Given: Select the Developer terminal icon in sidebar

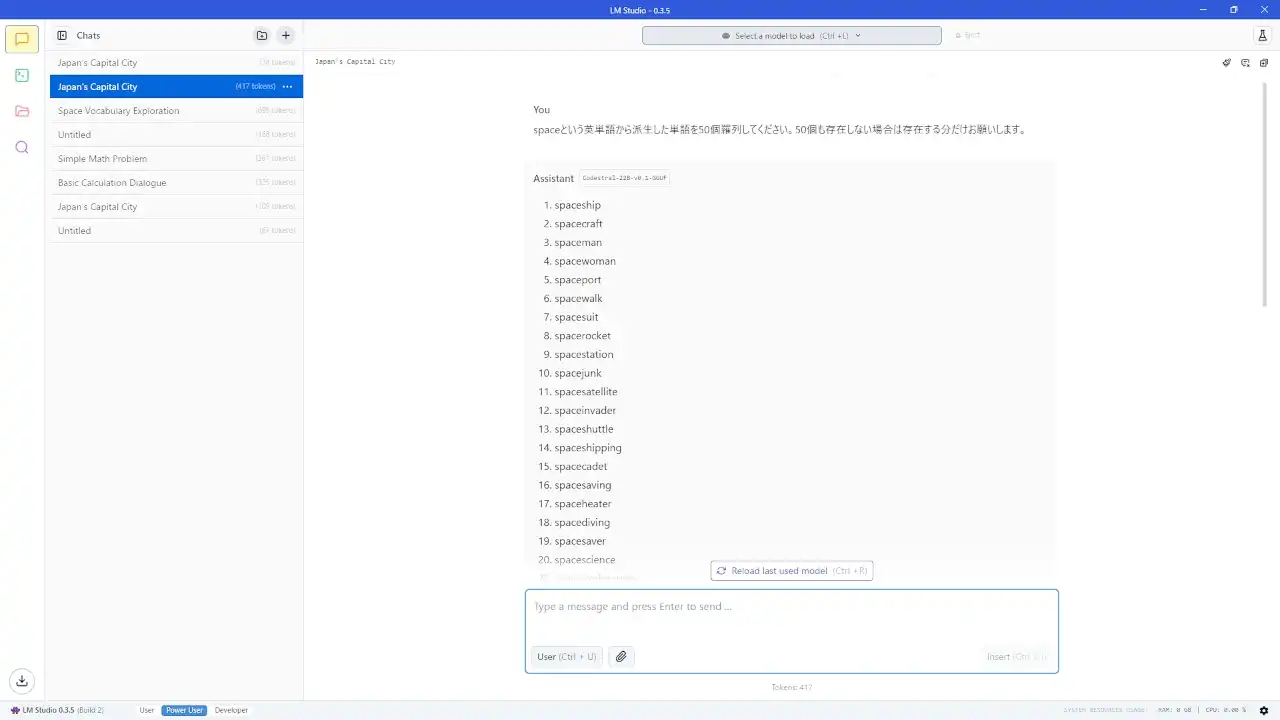Looking at the screenshot, I should click(21, 75).
